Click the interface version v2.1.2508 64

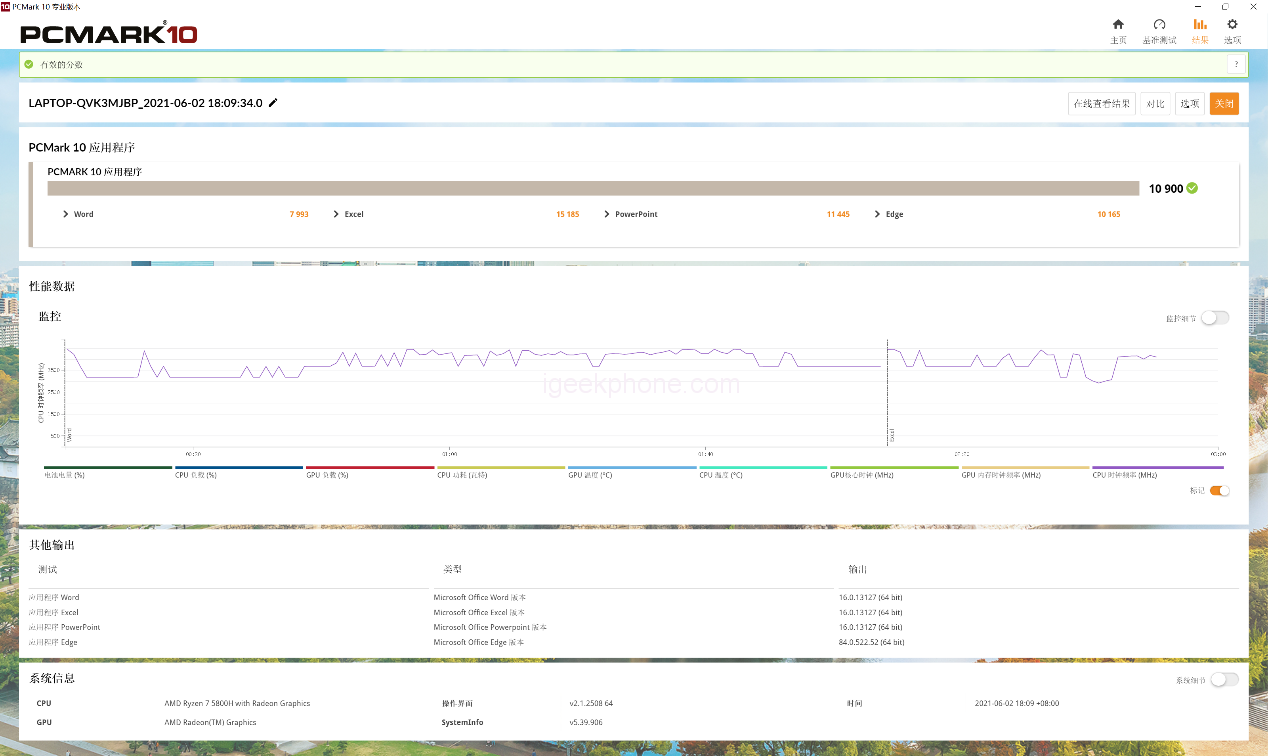point(591,703)
